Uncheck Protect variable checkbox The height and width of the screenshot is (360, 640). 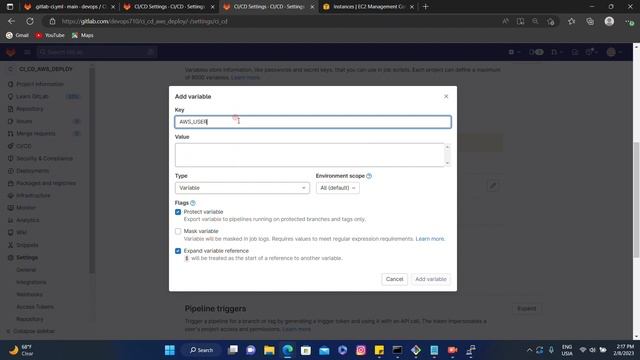pyautogui.click(x=178, y=212)
